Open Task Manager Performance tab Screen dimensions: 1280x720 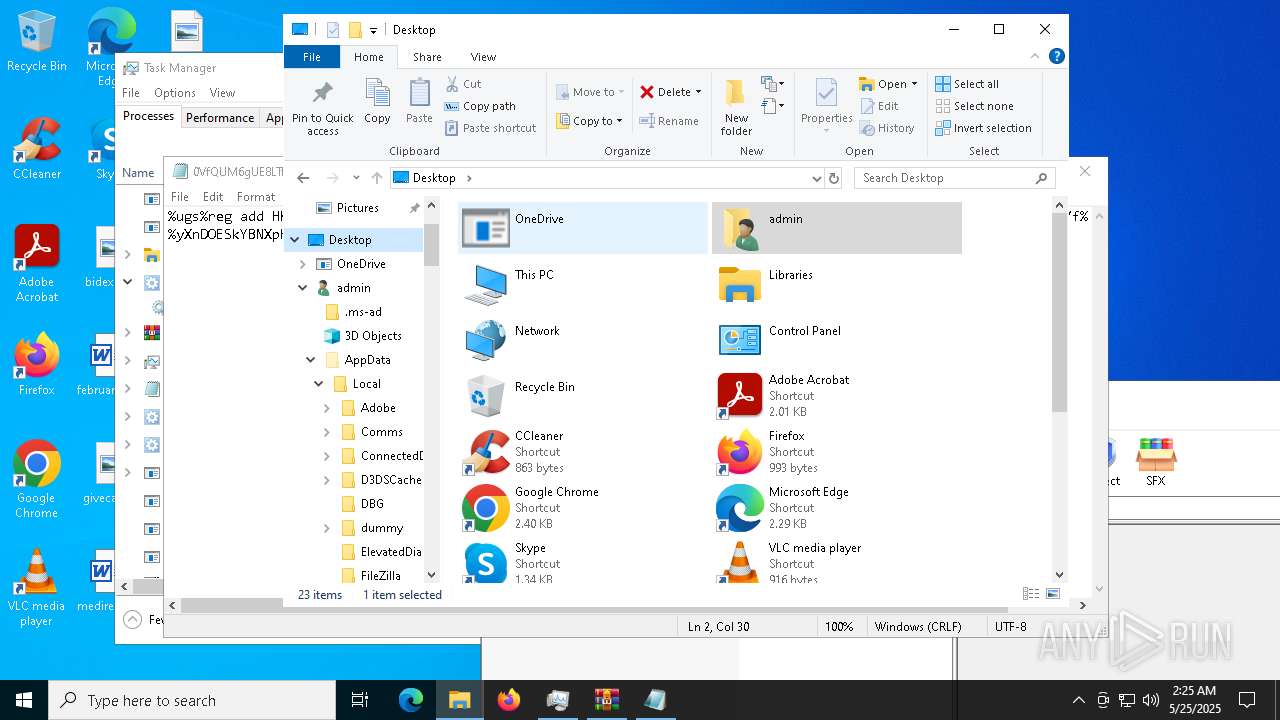pos(220,117)
